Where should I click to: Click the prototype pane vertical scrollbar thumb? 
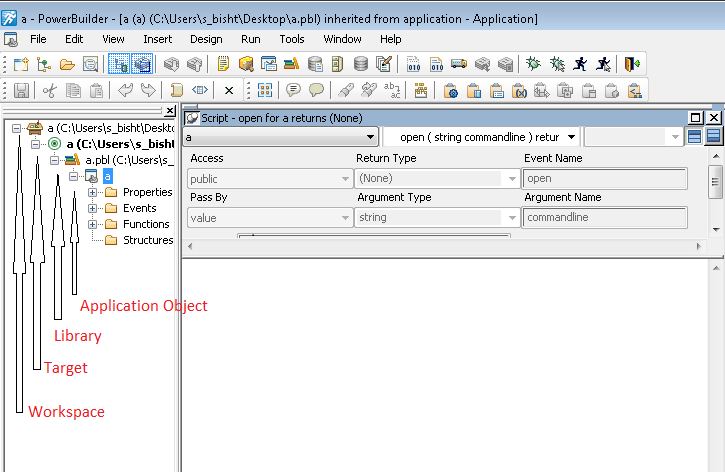point(716,181)
